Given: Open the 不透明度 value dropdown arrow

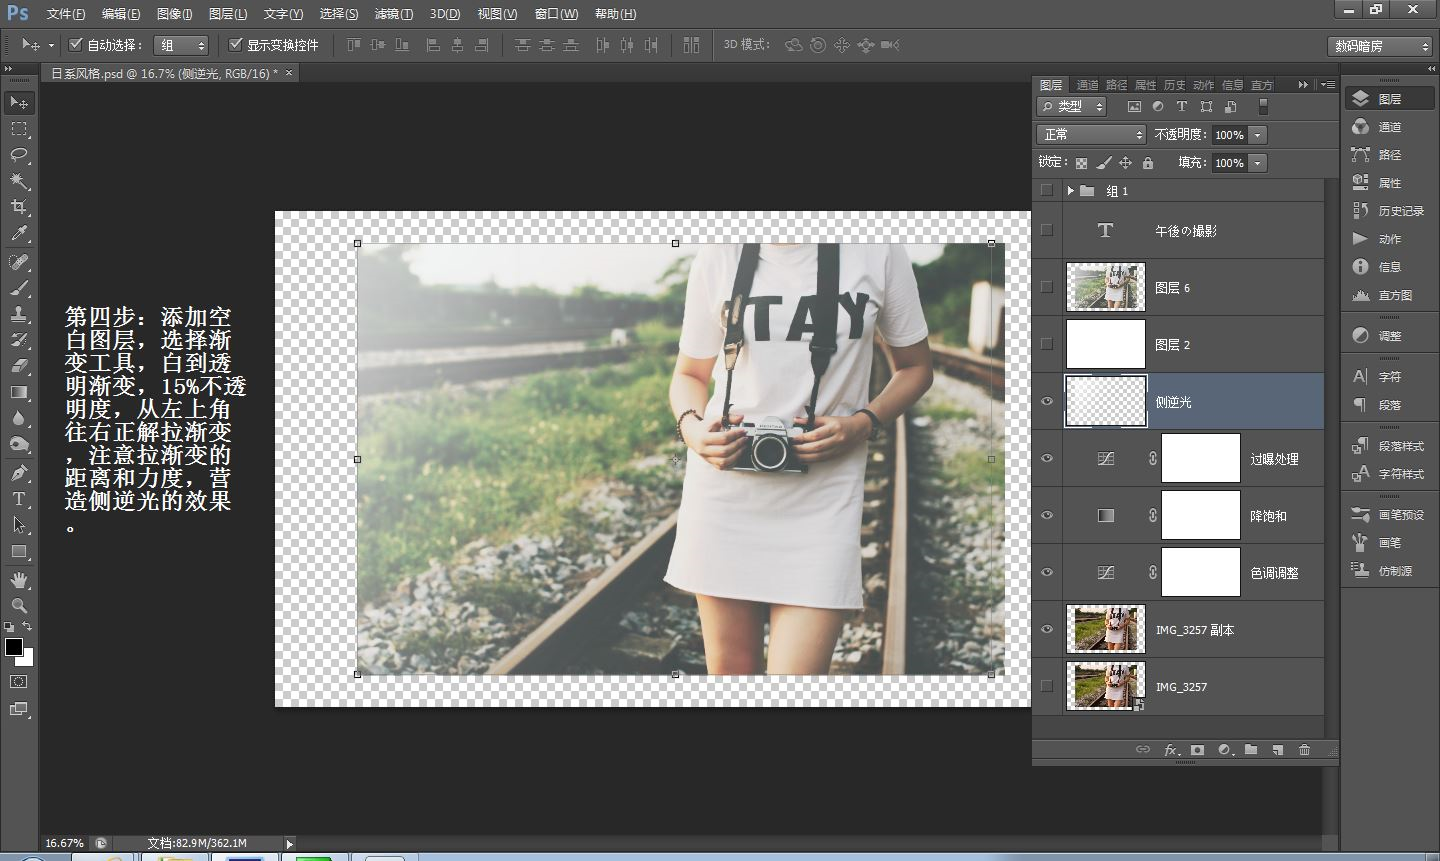Looking at the screenshot, I should [x=1258, y=134].
